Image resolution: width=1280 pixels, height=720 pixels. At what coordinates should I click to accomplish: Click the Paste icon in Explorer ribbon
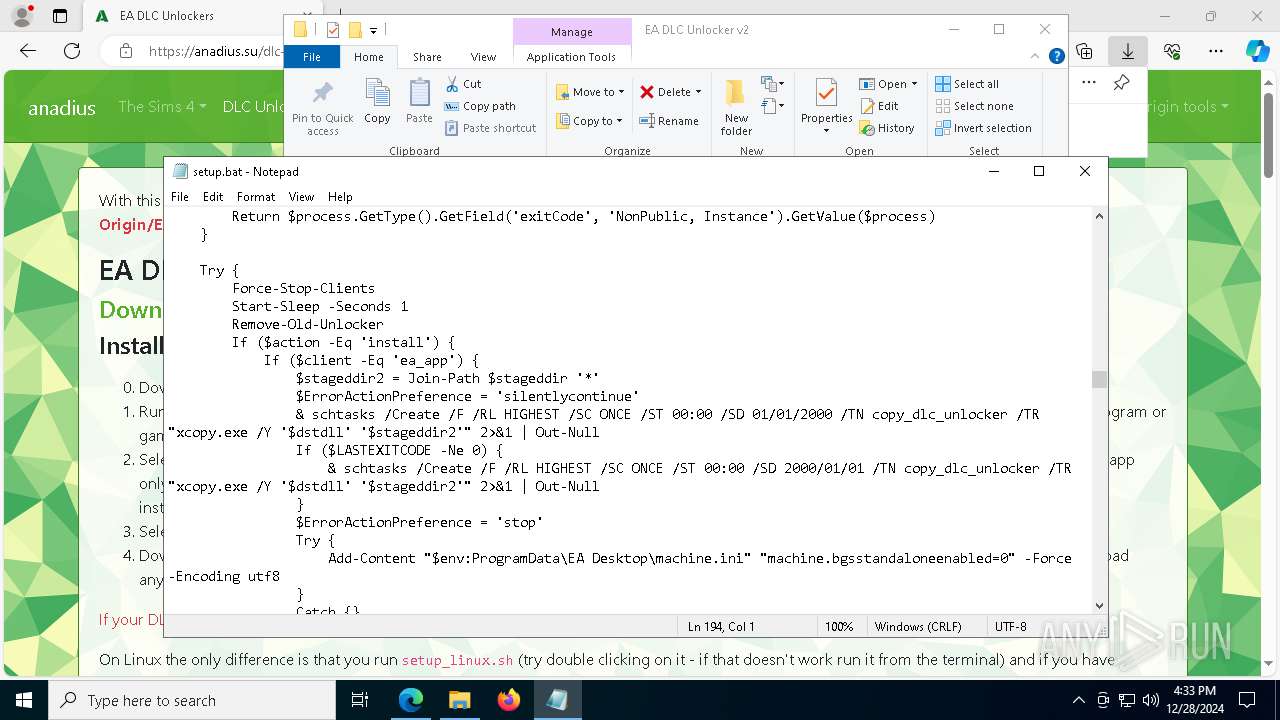point(419,101)
